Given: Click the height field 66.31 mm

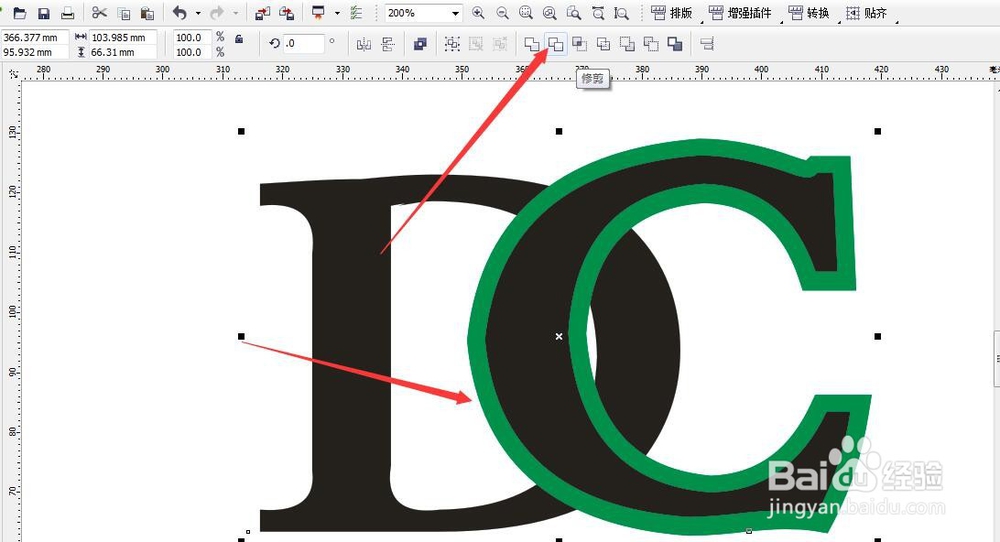Looking at the screenshot, I should coord(122,52).
